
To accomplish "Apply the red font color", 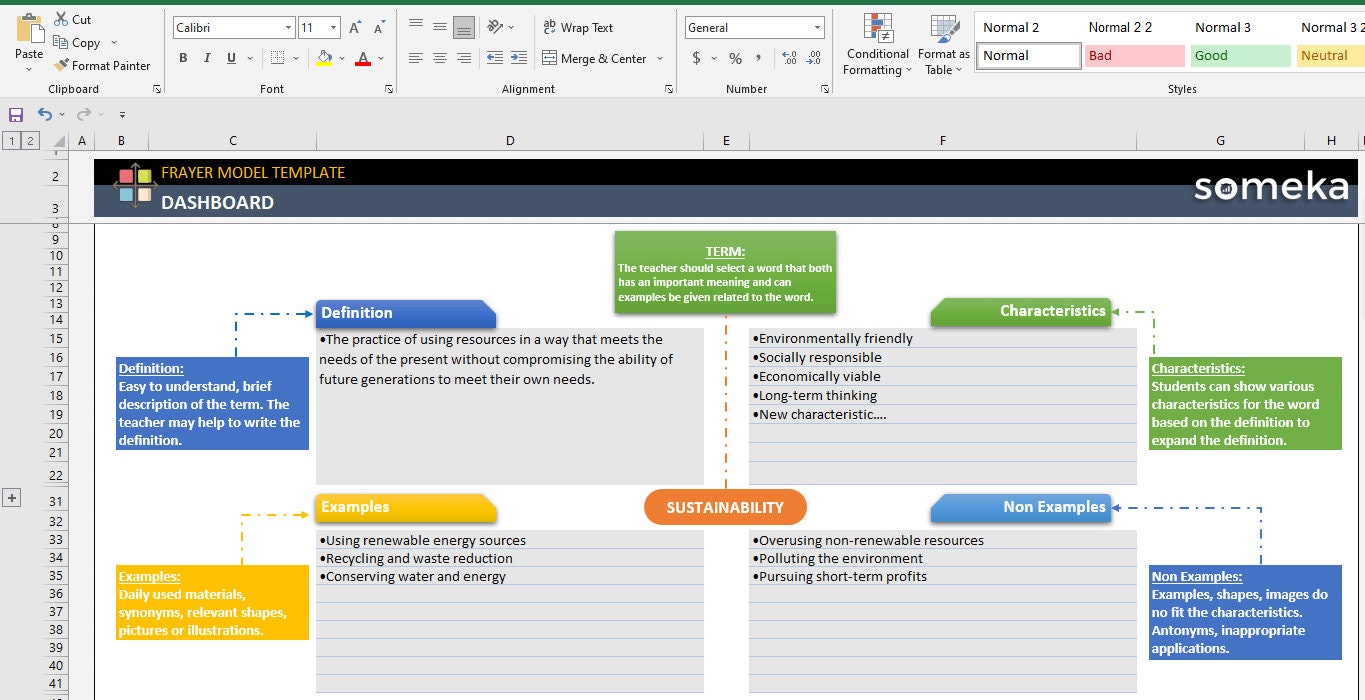I will (363, 59).
